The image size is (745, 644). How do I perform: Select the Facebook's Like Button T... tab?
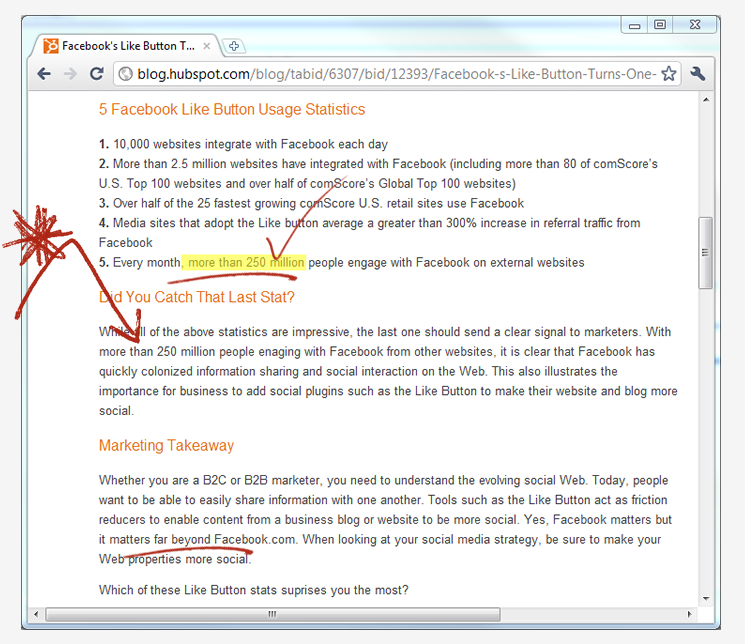pos(126,46)
